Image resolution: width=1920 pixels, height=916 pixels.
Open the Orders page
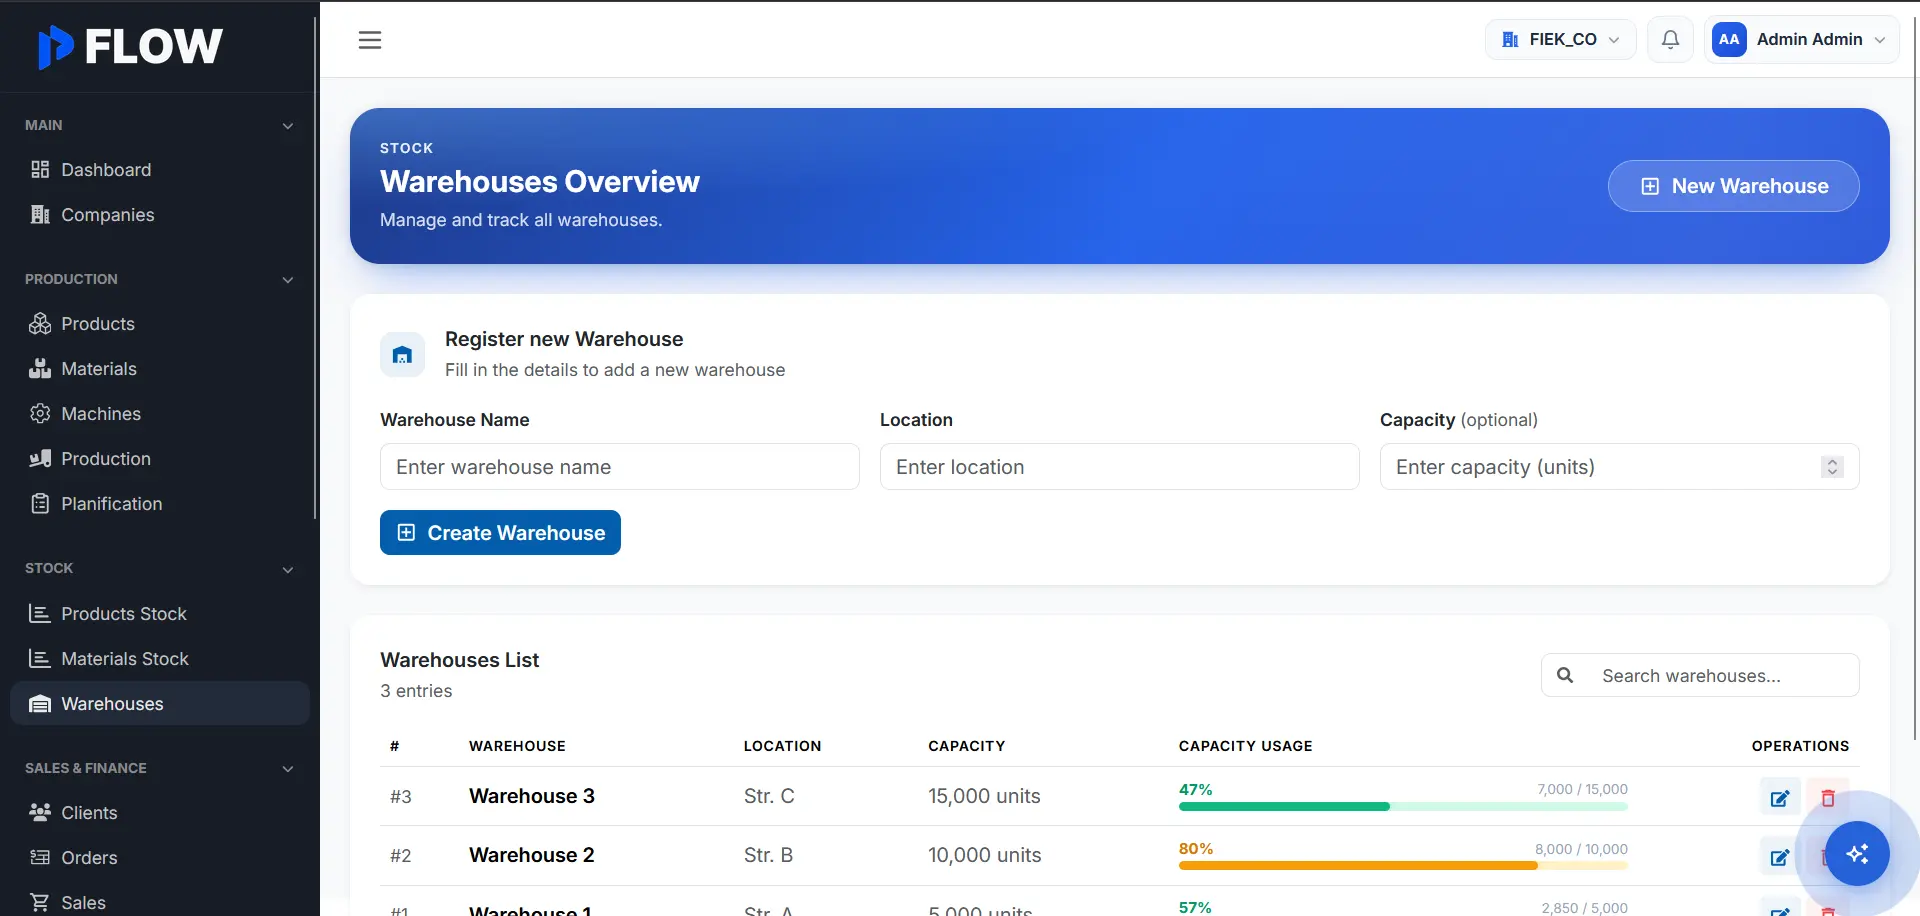pyautogui.click(x=160, y=858)
